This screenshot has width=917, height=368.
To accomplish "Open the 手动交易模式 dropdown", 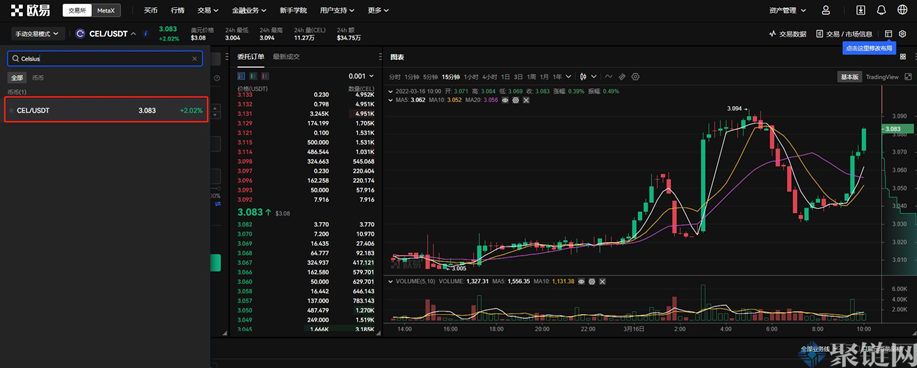I will (37, 34).
